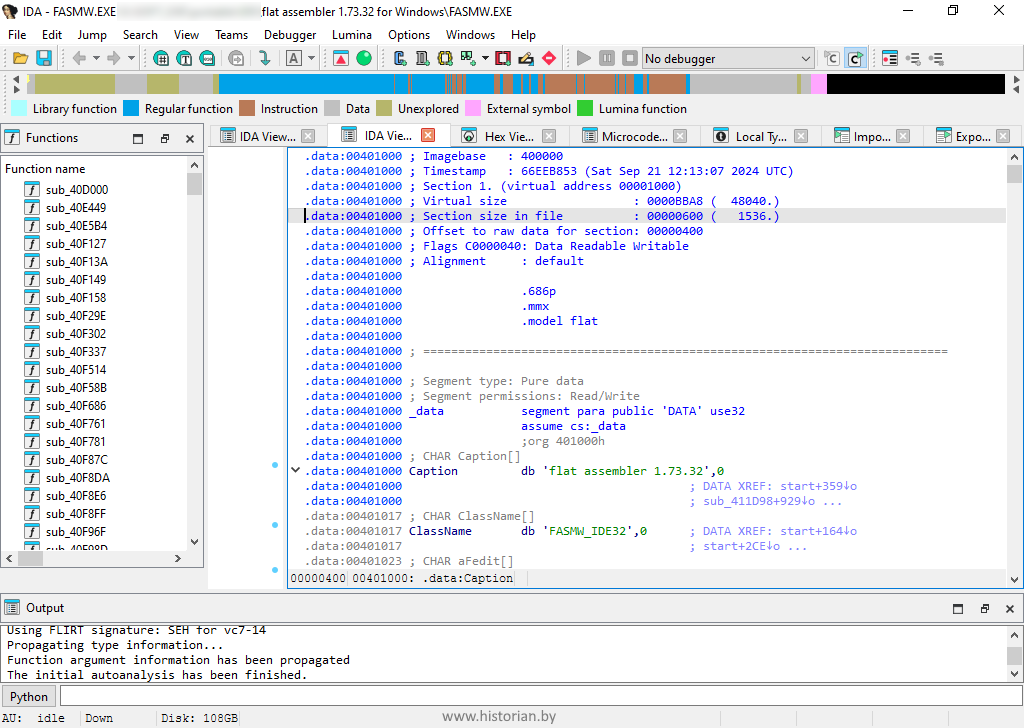Open the Lumina menu
Screen dimensions: 1024x728
(352, 35)
